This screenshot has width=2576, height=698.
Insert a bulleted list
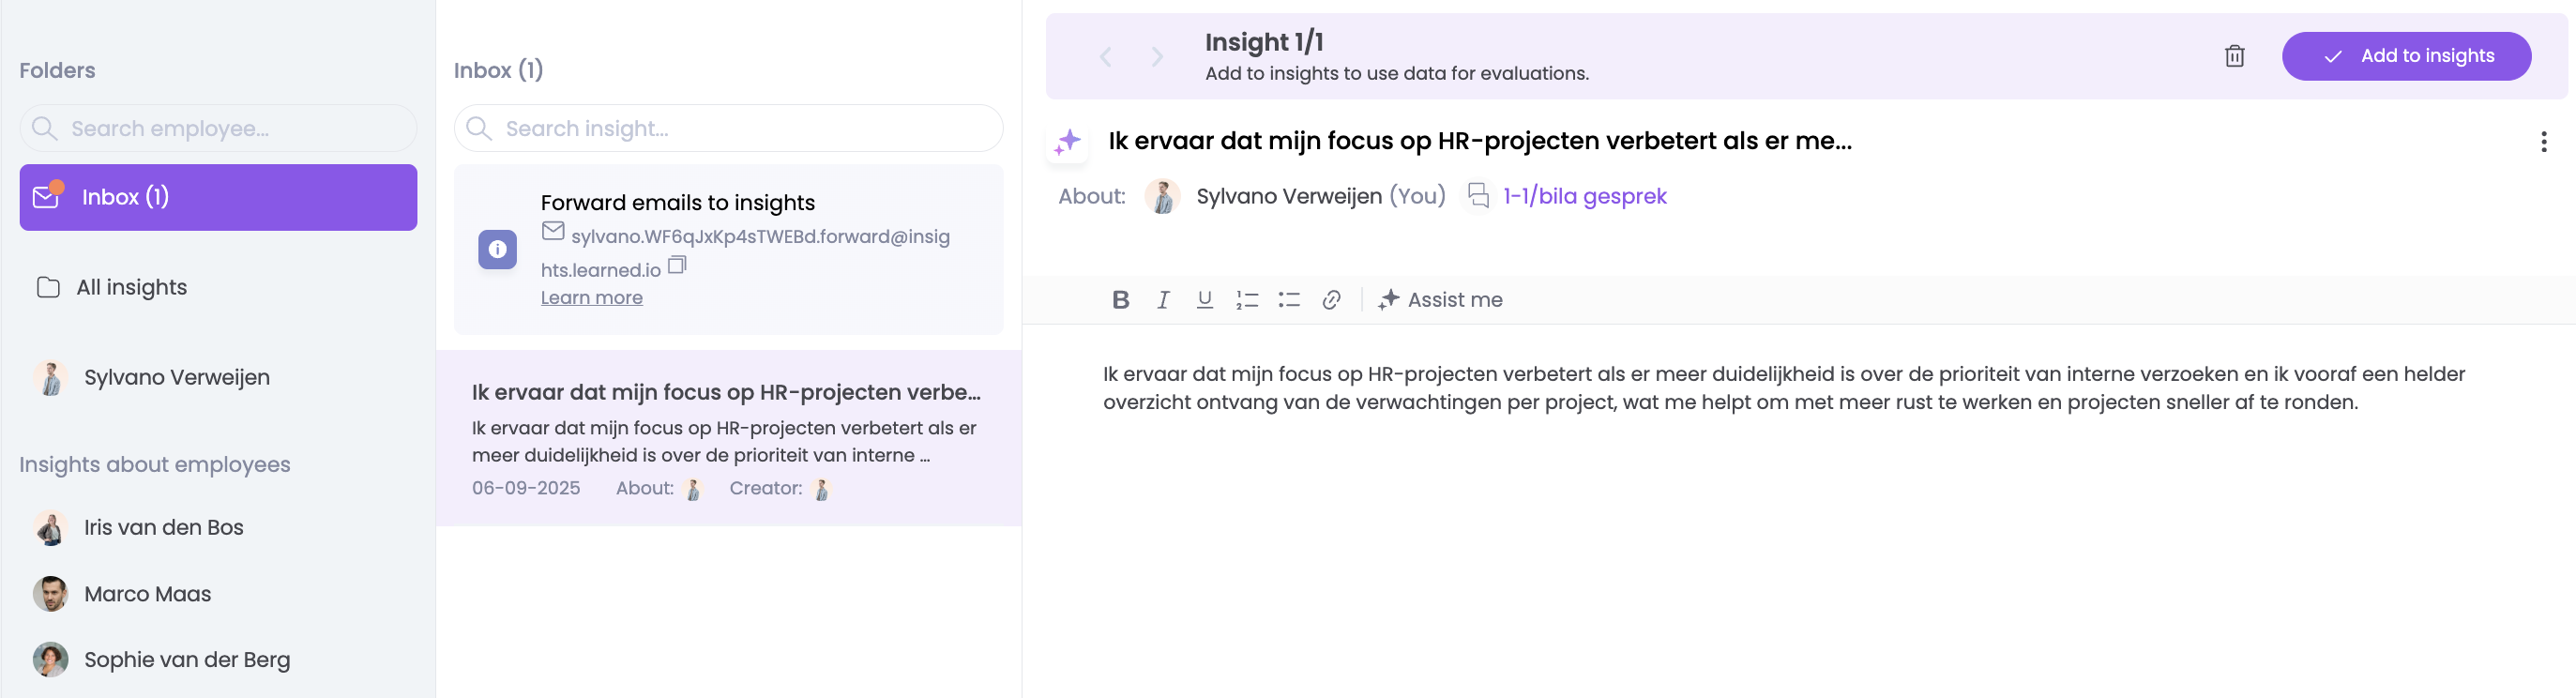(1288, 300)
